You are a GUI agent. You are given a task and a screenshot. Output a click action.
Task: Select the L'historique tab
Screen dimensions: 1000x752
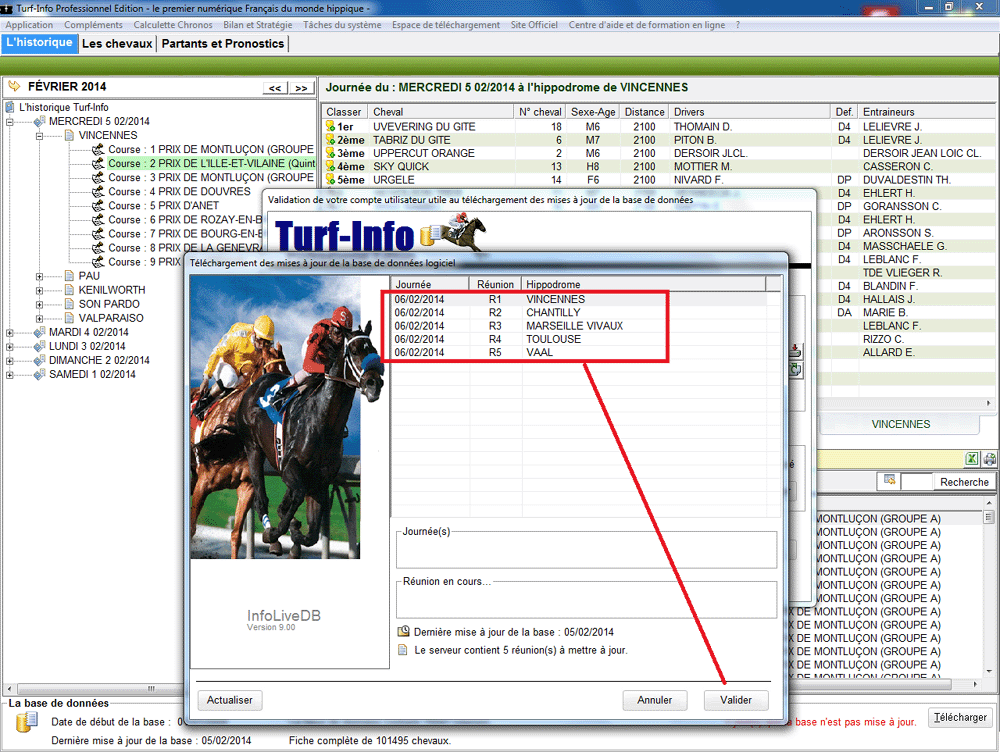click(x=40, y=43)
